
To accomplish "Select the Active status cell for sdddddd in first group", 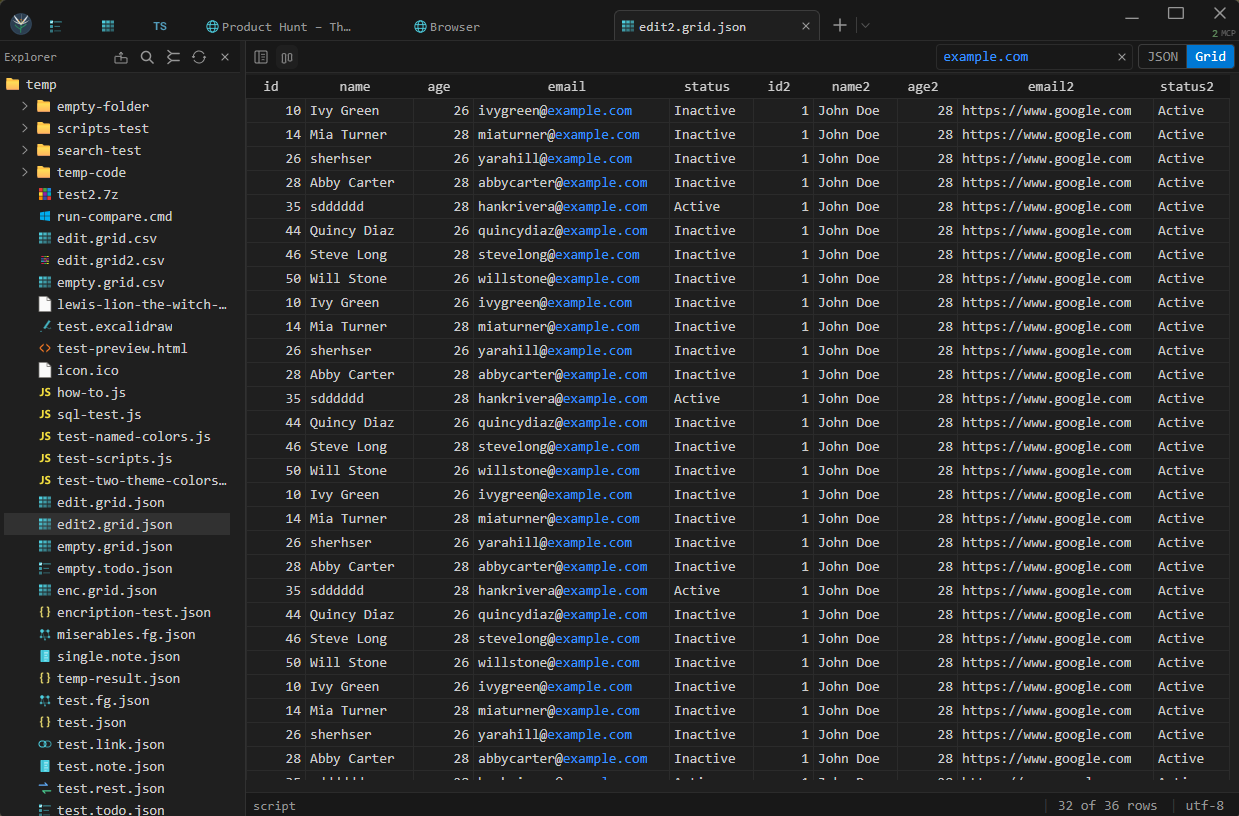I will (x=712, y=206).
